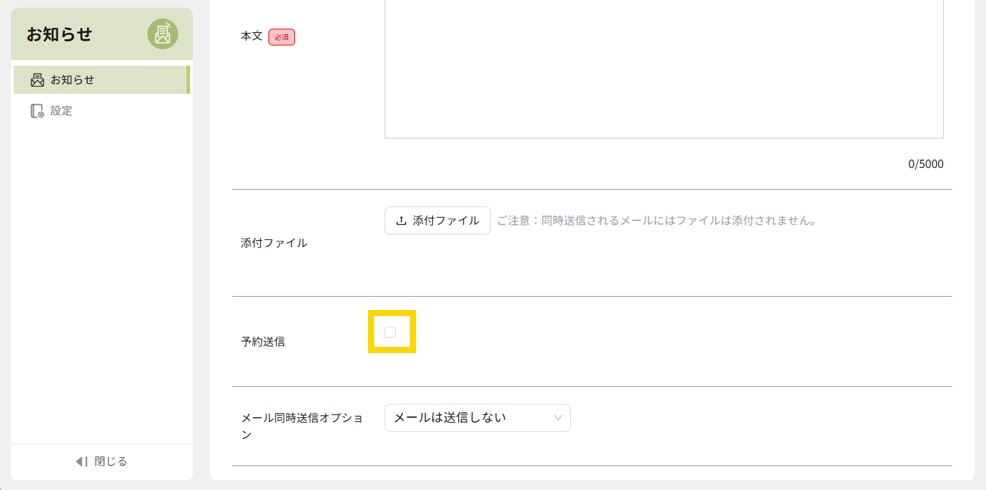Click the round notification icon in sidebar header
The width and height of the screenshot is (986, 490).
pos(163,34)
